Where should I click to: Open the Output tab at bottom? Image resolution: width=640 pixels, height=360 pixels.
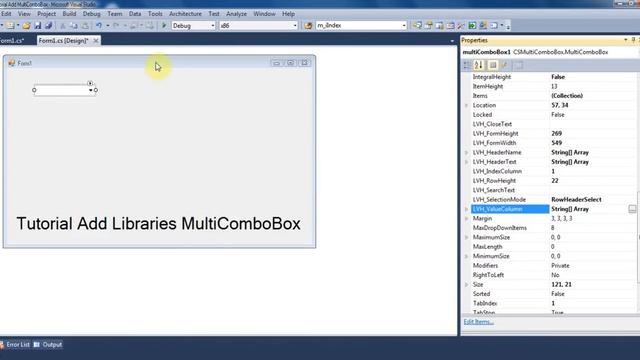point(48,345)
